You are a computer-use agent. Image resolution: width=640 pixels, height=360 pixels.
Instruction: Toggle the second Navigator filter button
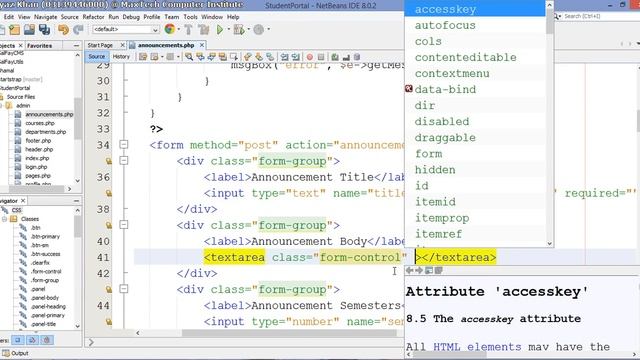32,340
